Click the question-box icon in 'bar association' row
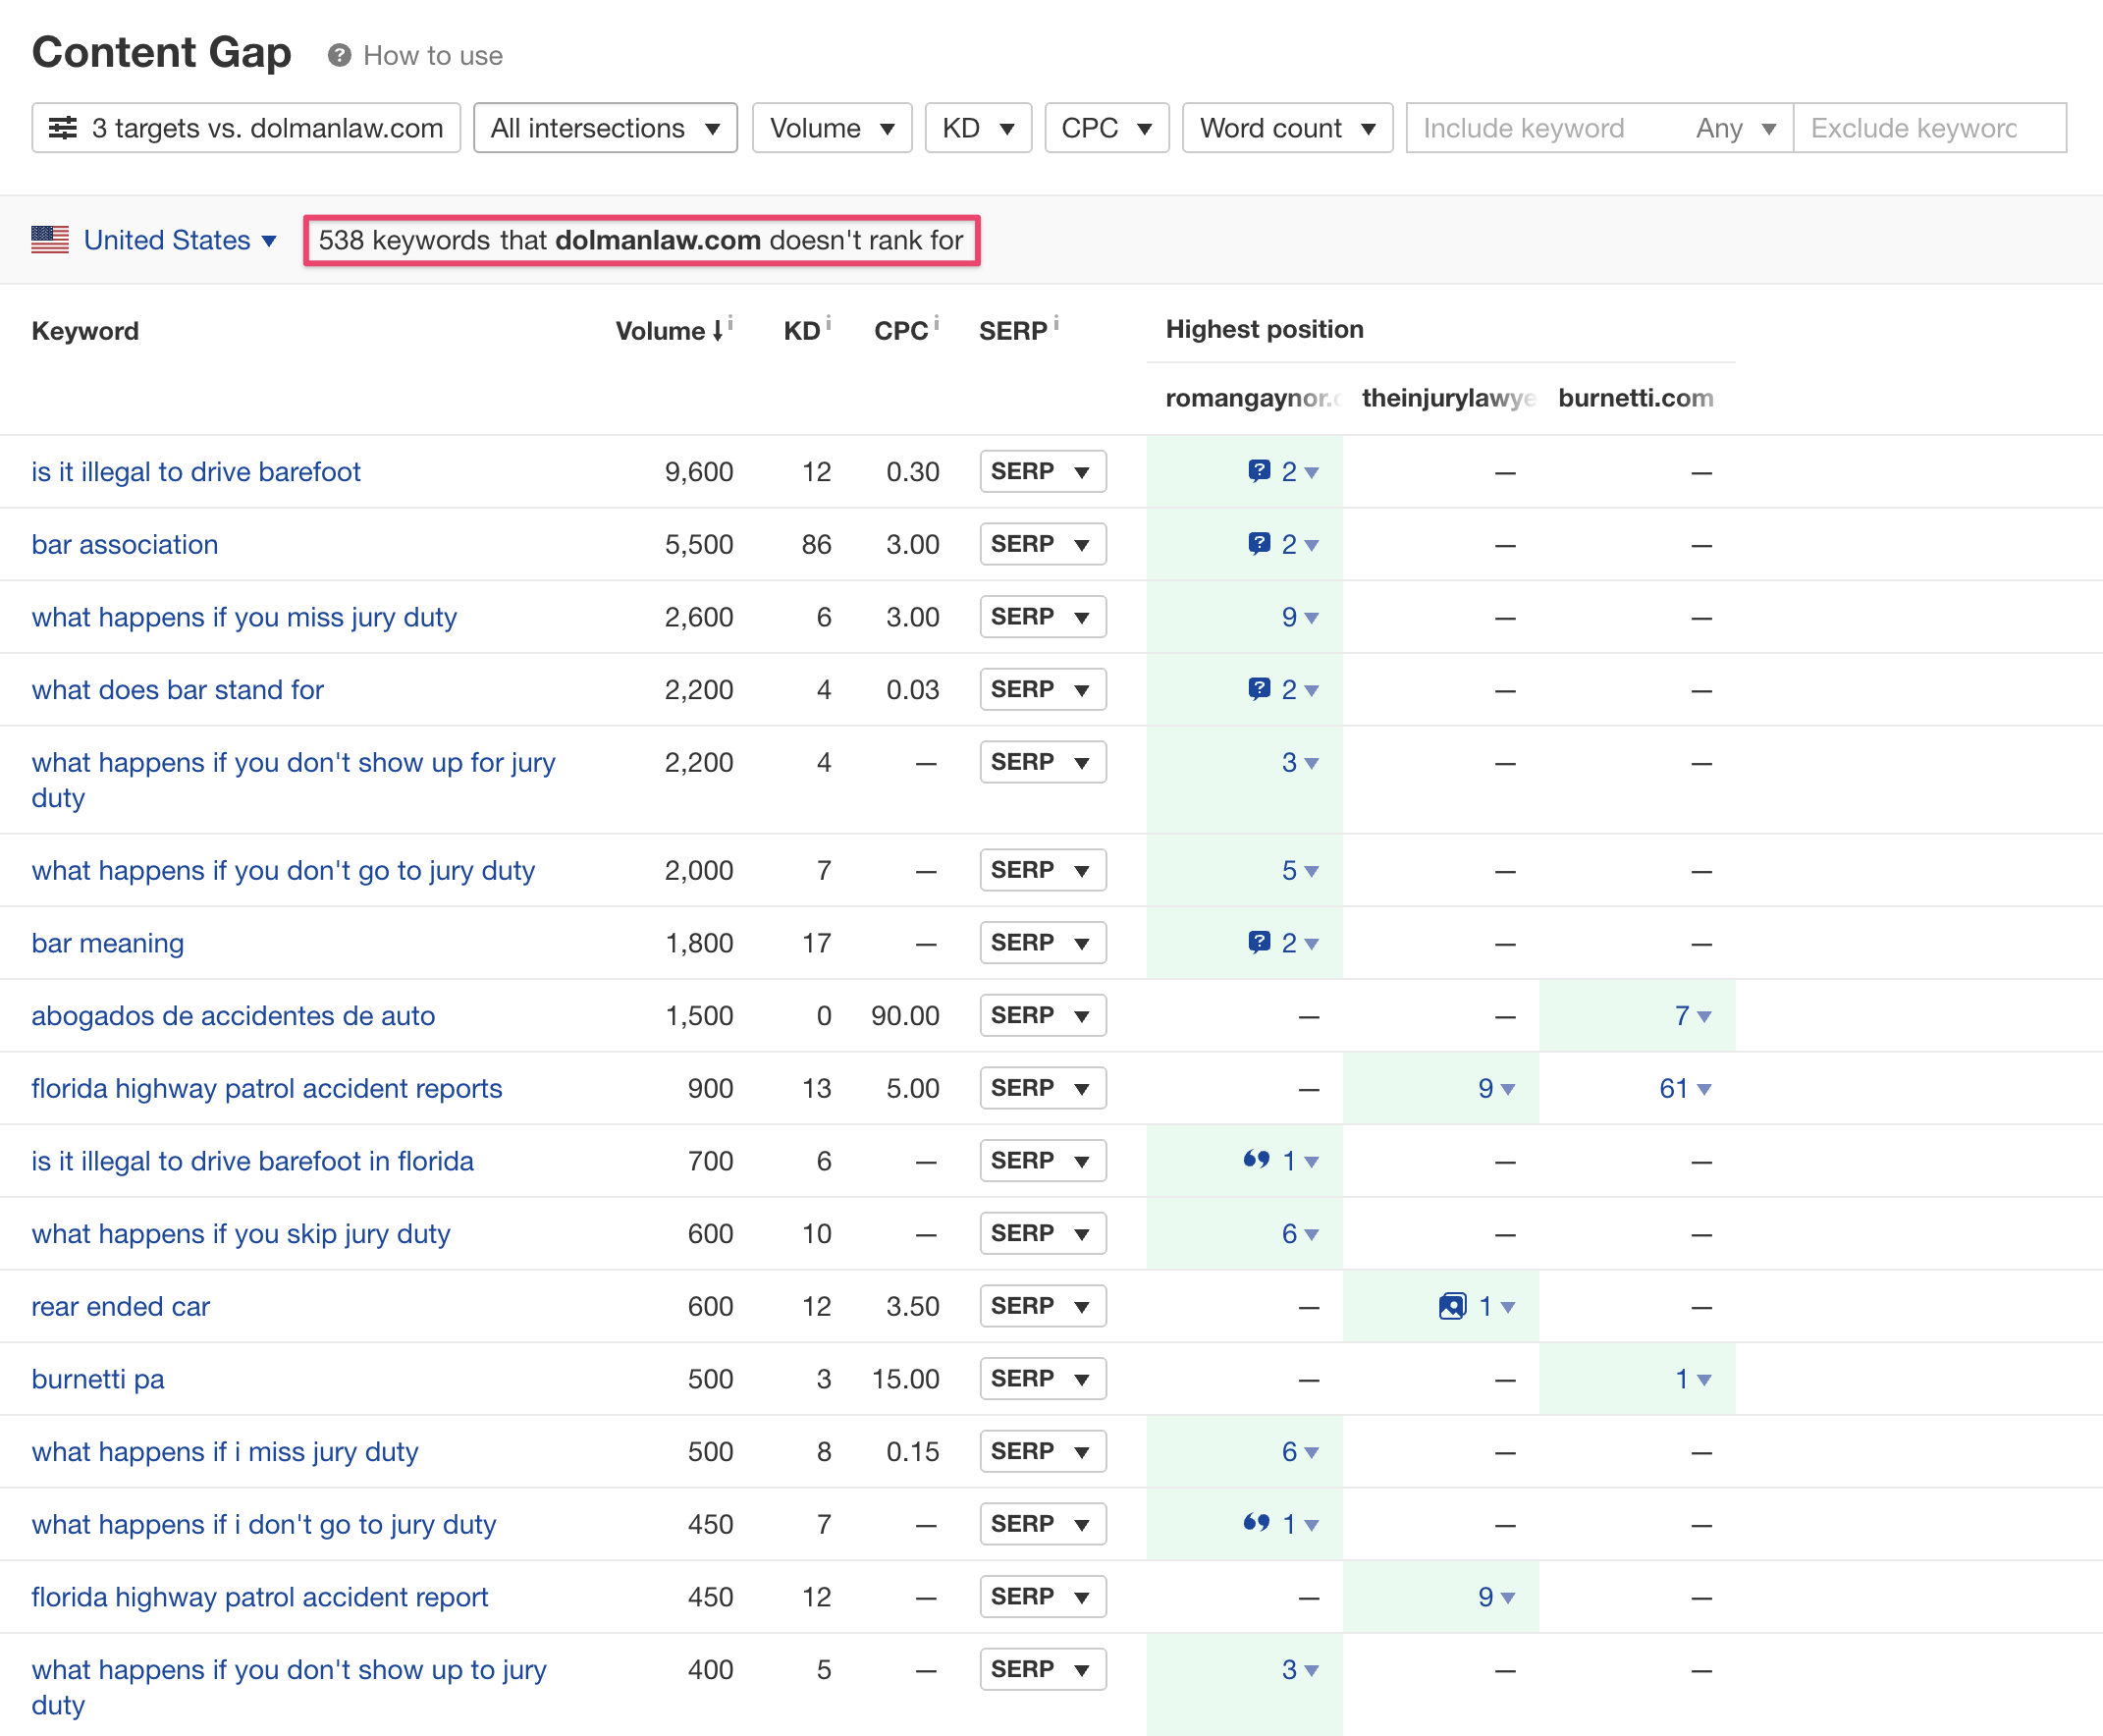This screenshot has width=2103, height=1736. tap(1259, 544)
